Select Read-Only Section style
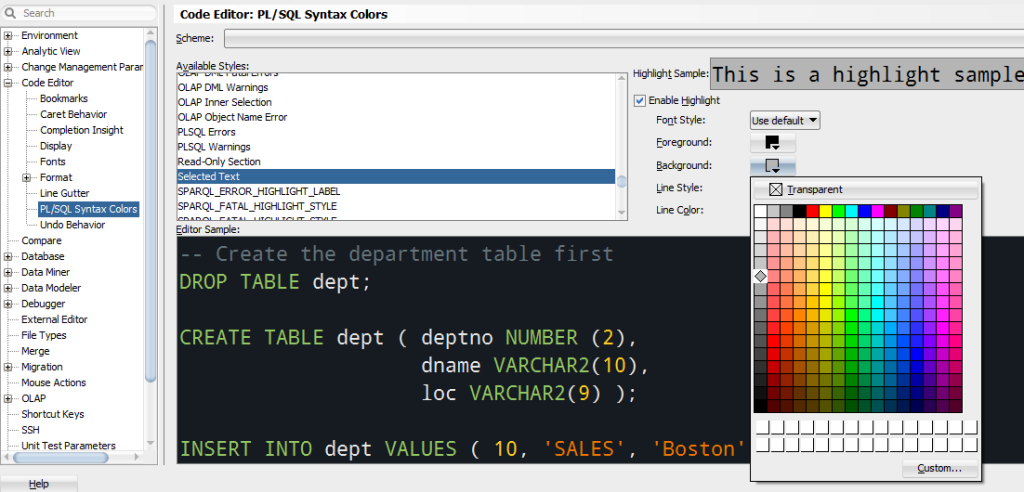The image size is (1024, 492). click(396, 161)
